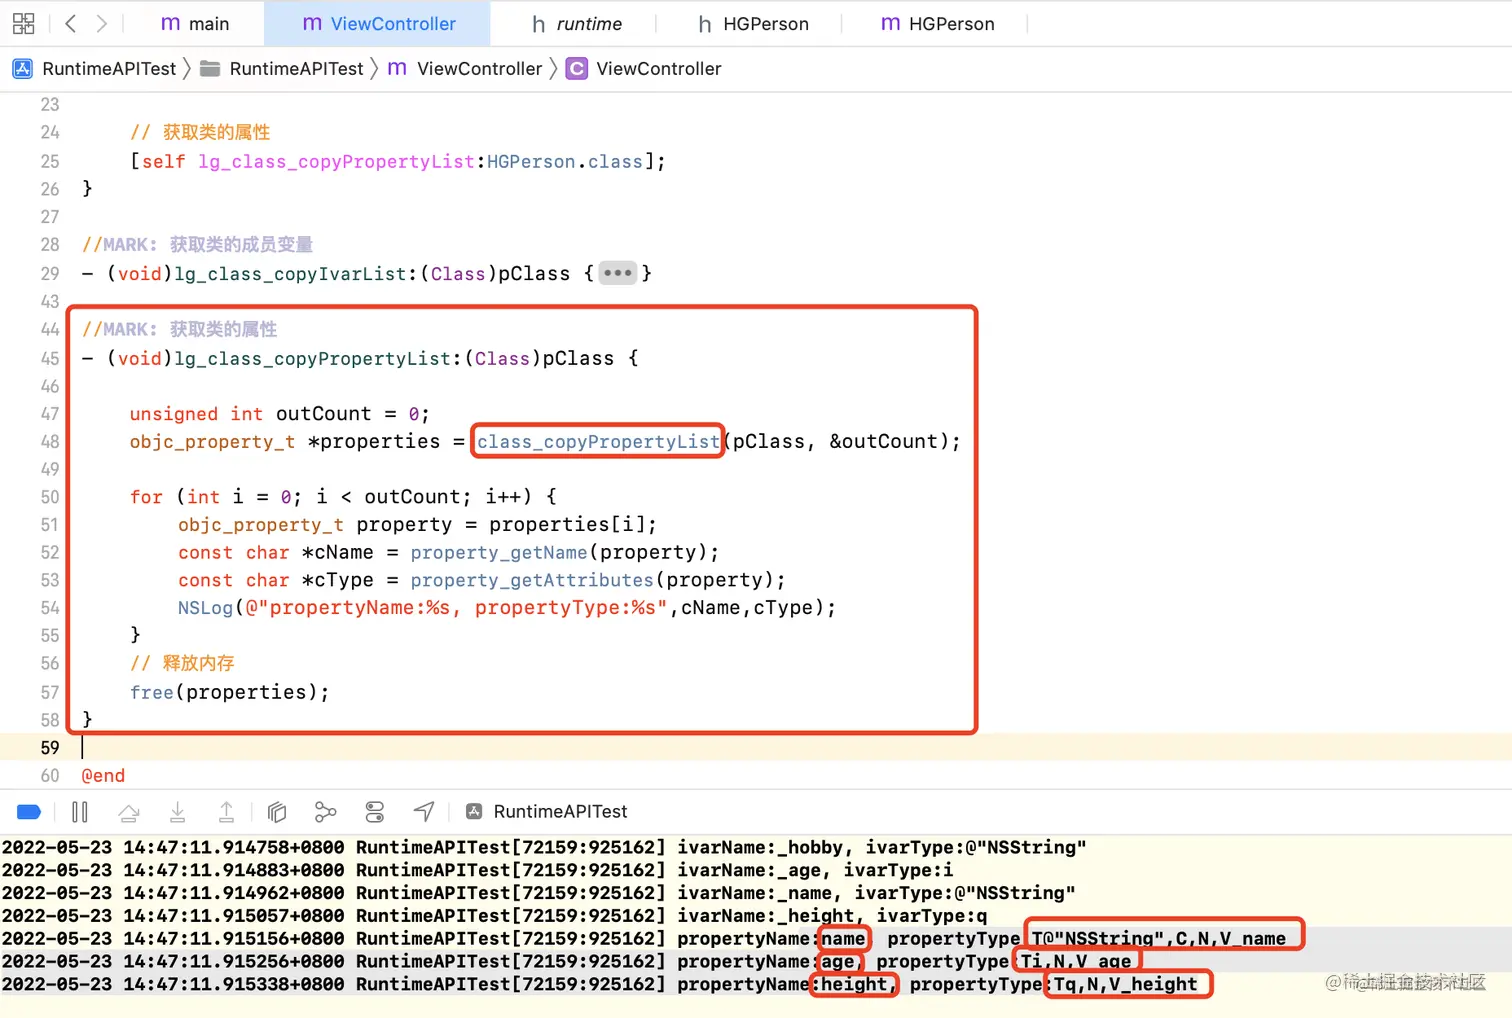The width and height of the screenshot is (1512, 1018).
Task: Go back in editor history
Action: coord(71,23)
